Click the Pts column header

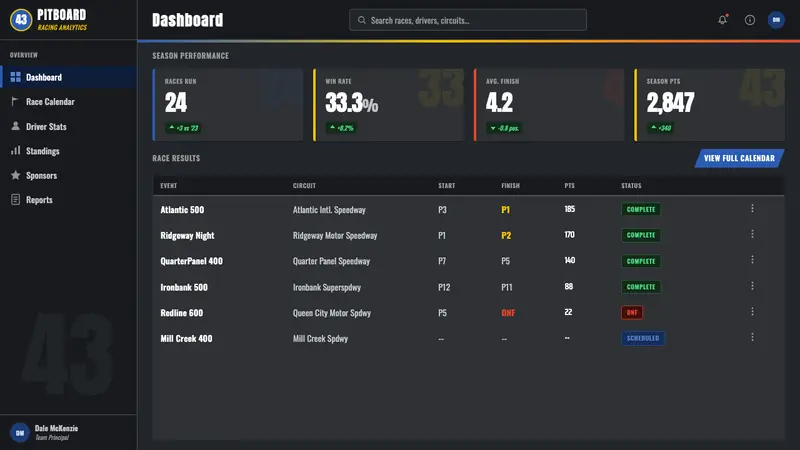[569, 186]
